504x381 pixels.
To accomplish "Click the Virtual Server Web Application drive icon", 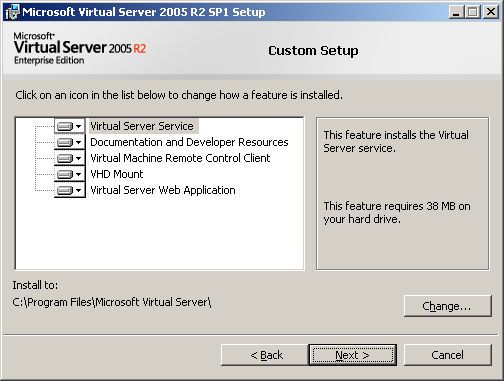I will click(x=65, y=190).
